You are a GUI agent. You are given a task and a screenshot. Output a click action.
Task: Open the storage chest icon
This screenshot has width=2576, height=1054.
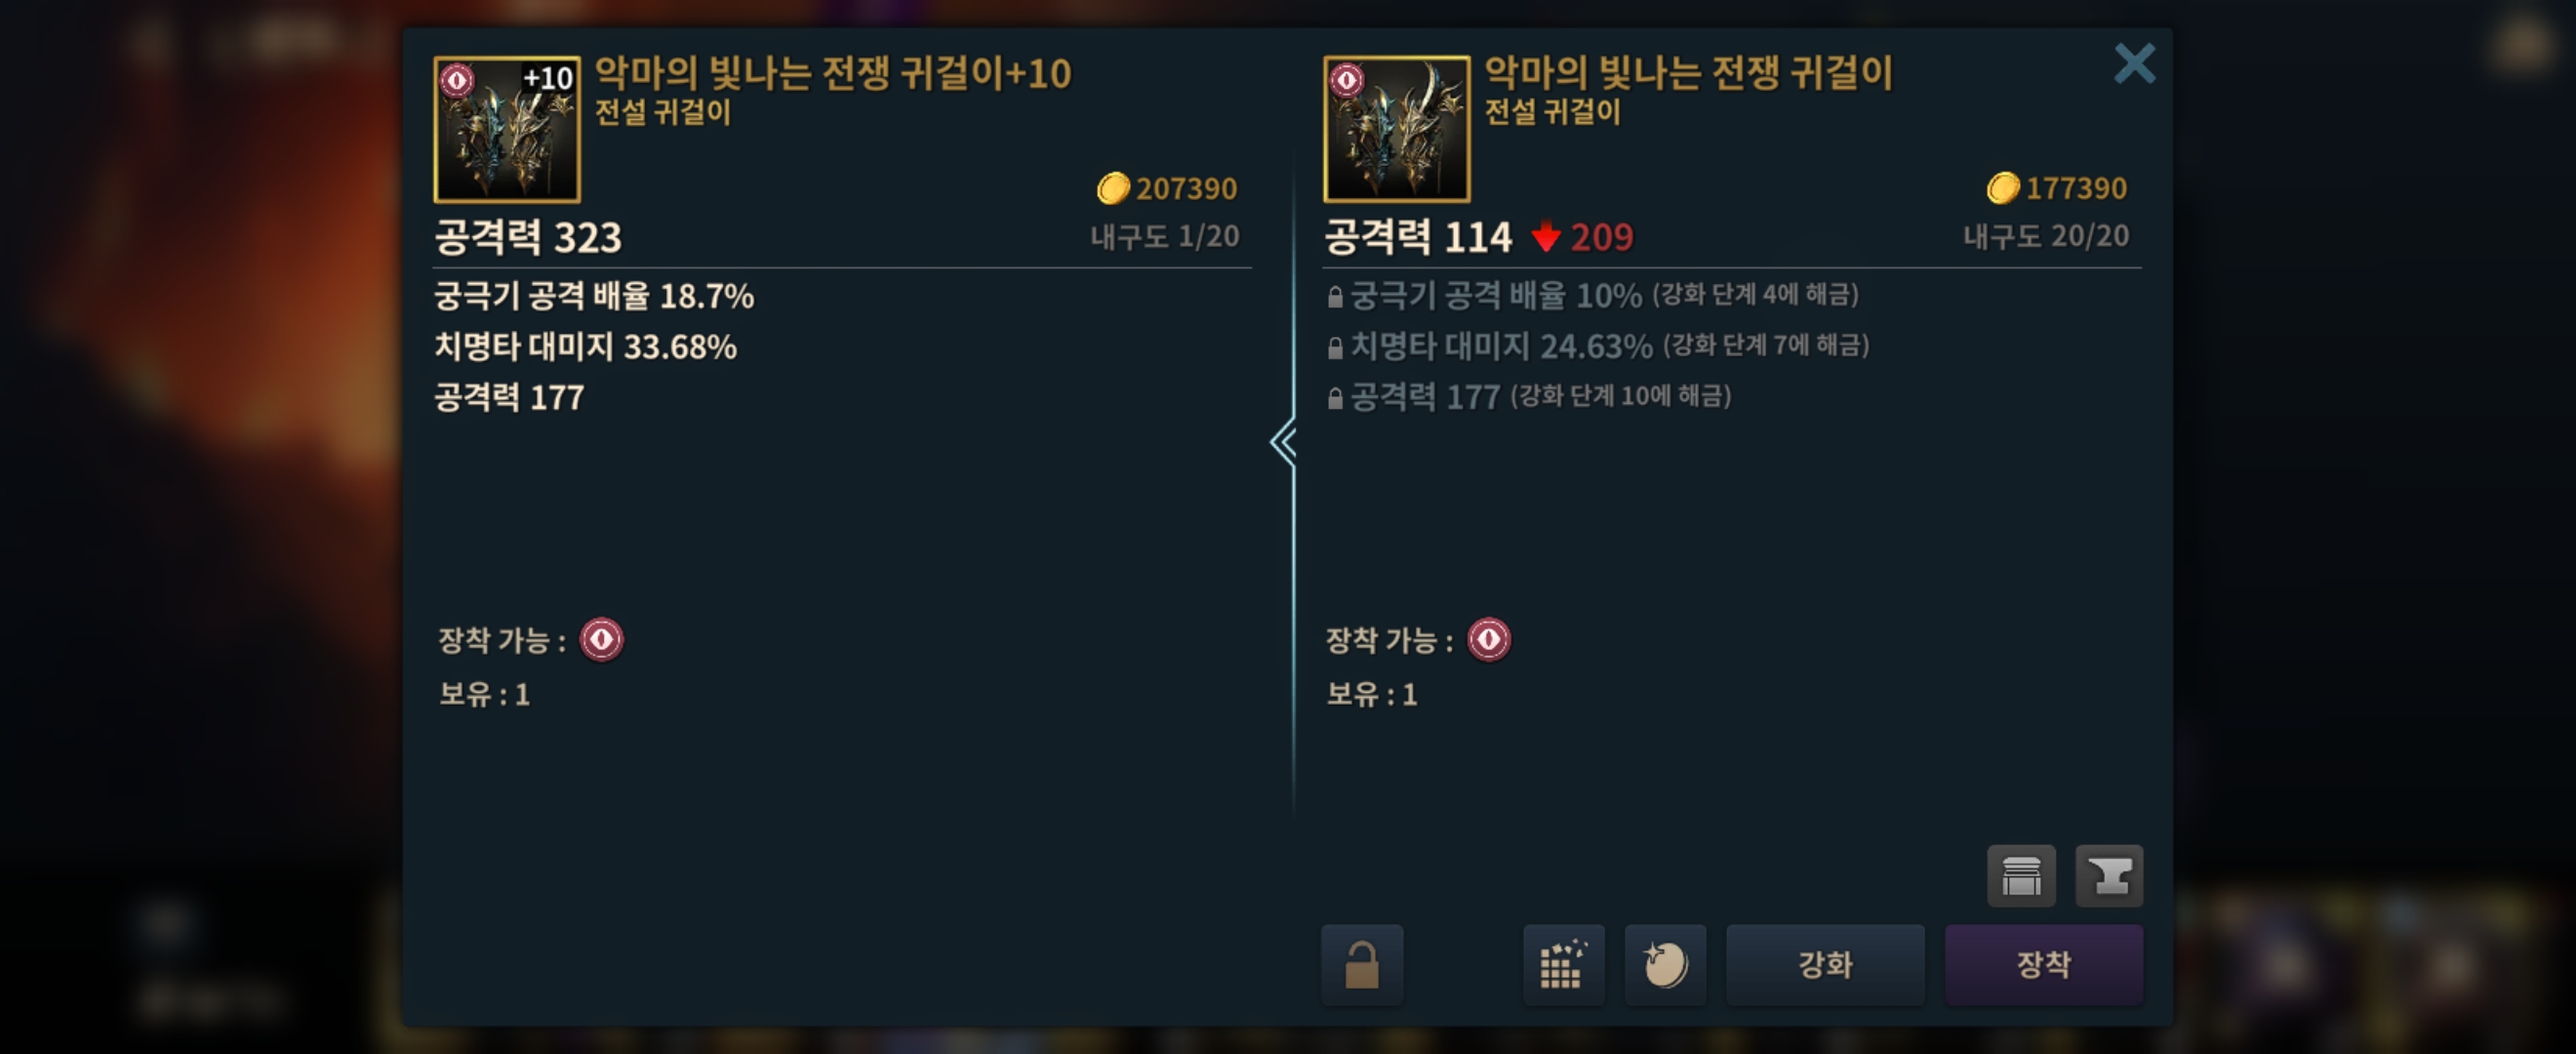coord(2021,876)
